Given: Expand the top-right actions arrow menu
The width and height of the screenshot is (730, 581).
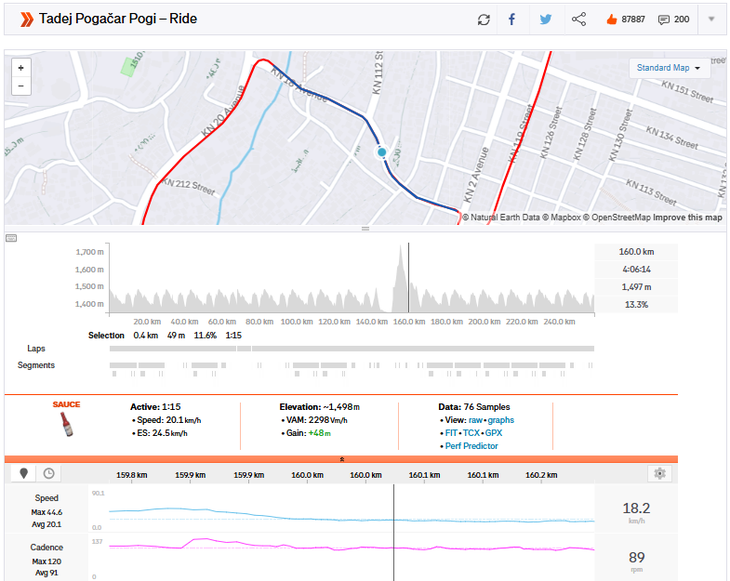Looking at the screenshot, I should (711, 19).
